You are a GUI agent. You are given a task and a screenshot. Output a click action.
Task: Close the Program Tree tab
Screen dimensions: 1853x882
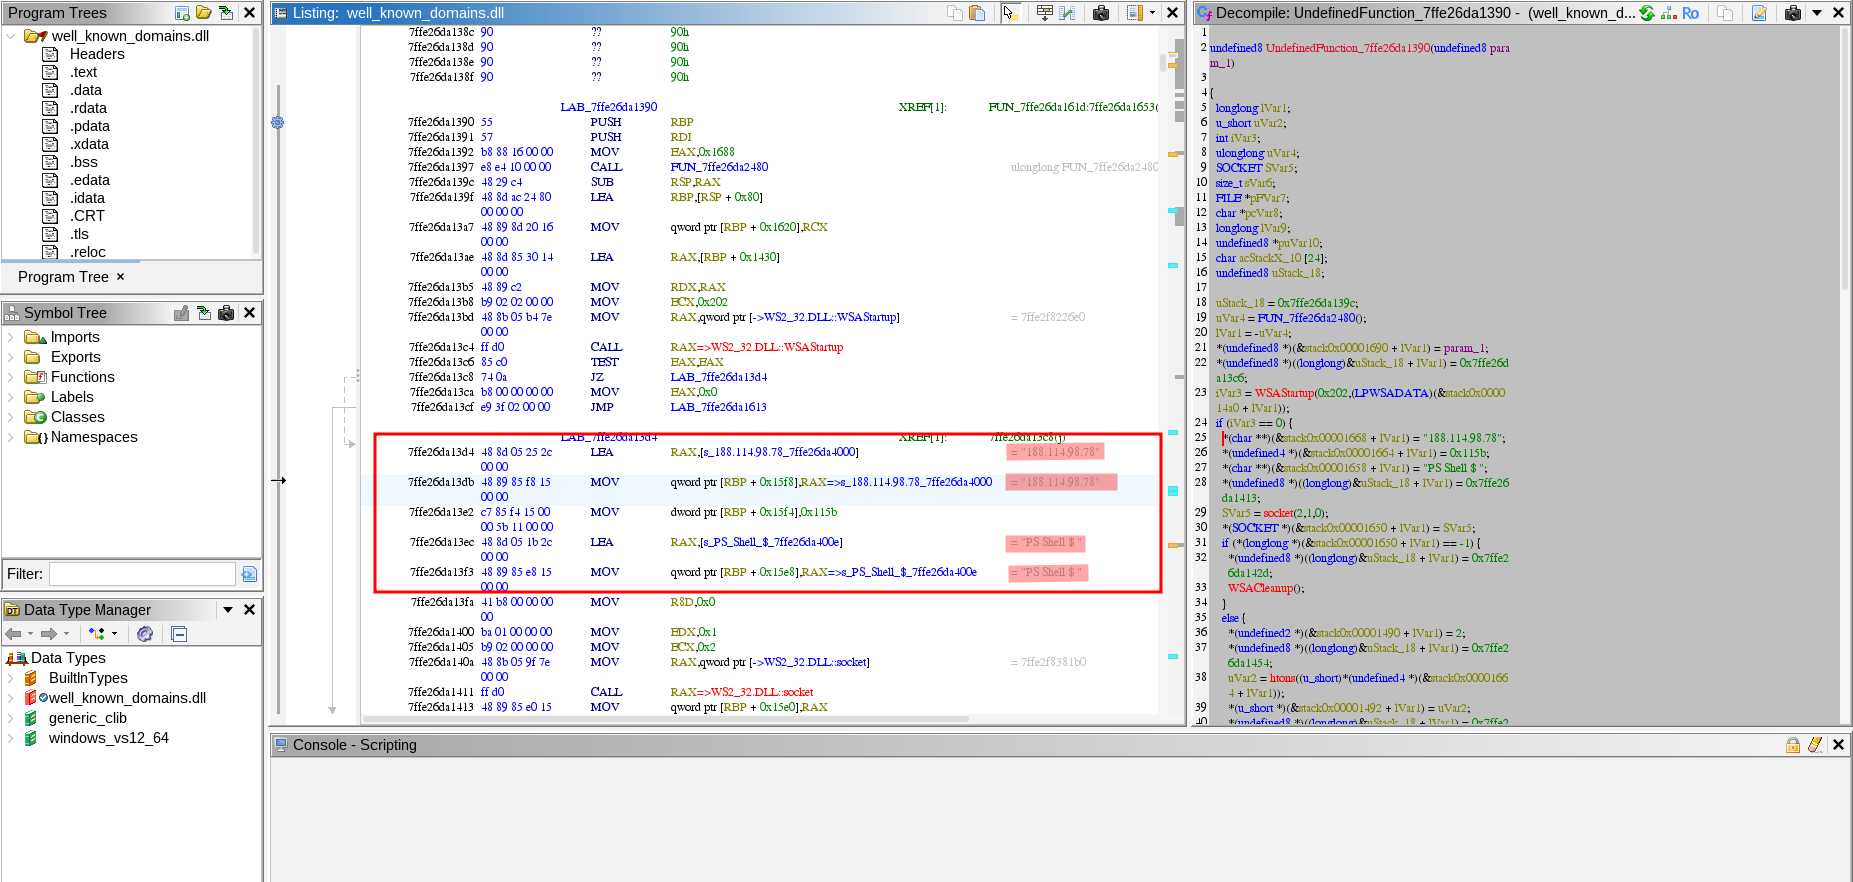point(121,277)
